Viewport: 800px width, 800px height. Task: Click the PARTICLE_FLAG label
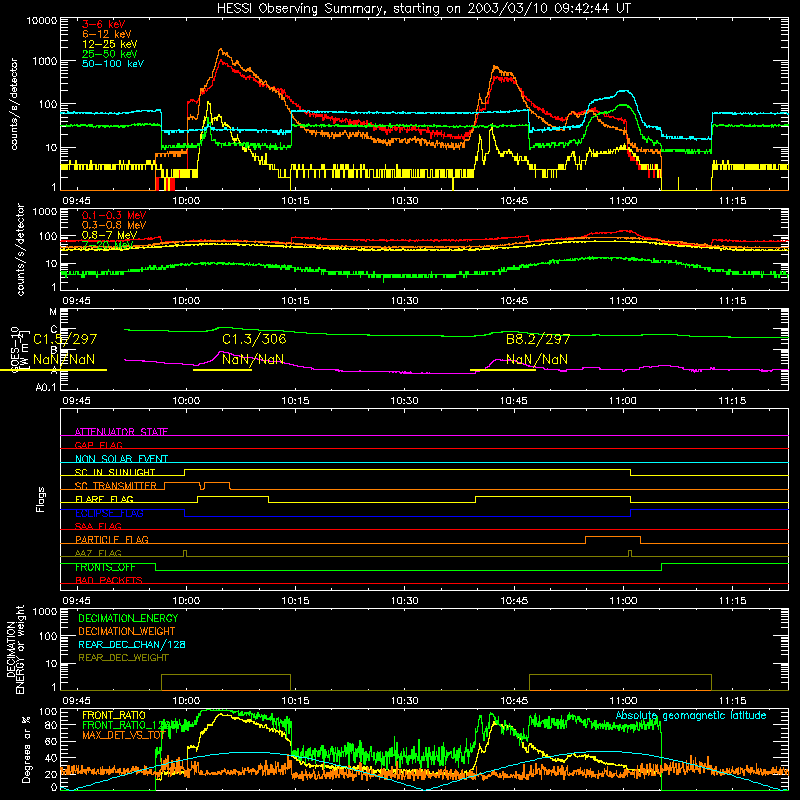pos(112,539)
